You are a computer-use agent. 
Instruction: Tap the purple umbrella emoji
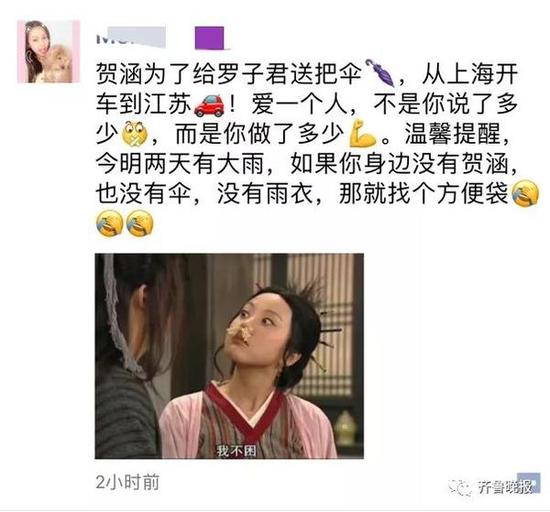click(380, 73)
